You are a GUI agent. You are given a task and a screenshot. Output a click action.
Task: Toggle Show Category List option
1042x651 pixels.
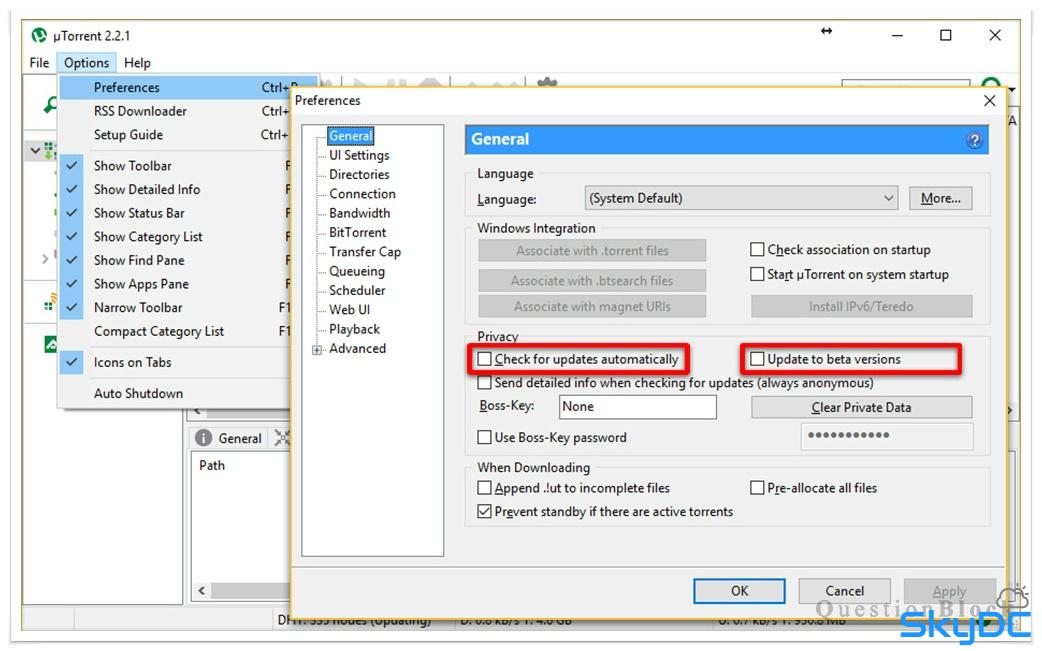(176, 237)
